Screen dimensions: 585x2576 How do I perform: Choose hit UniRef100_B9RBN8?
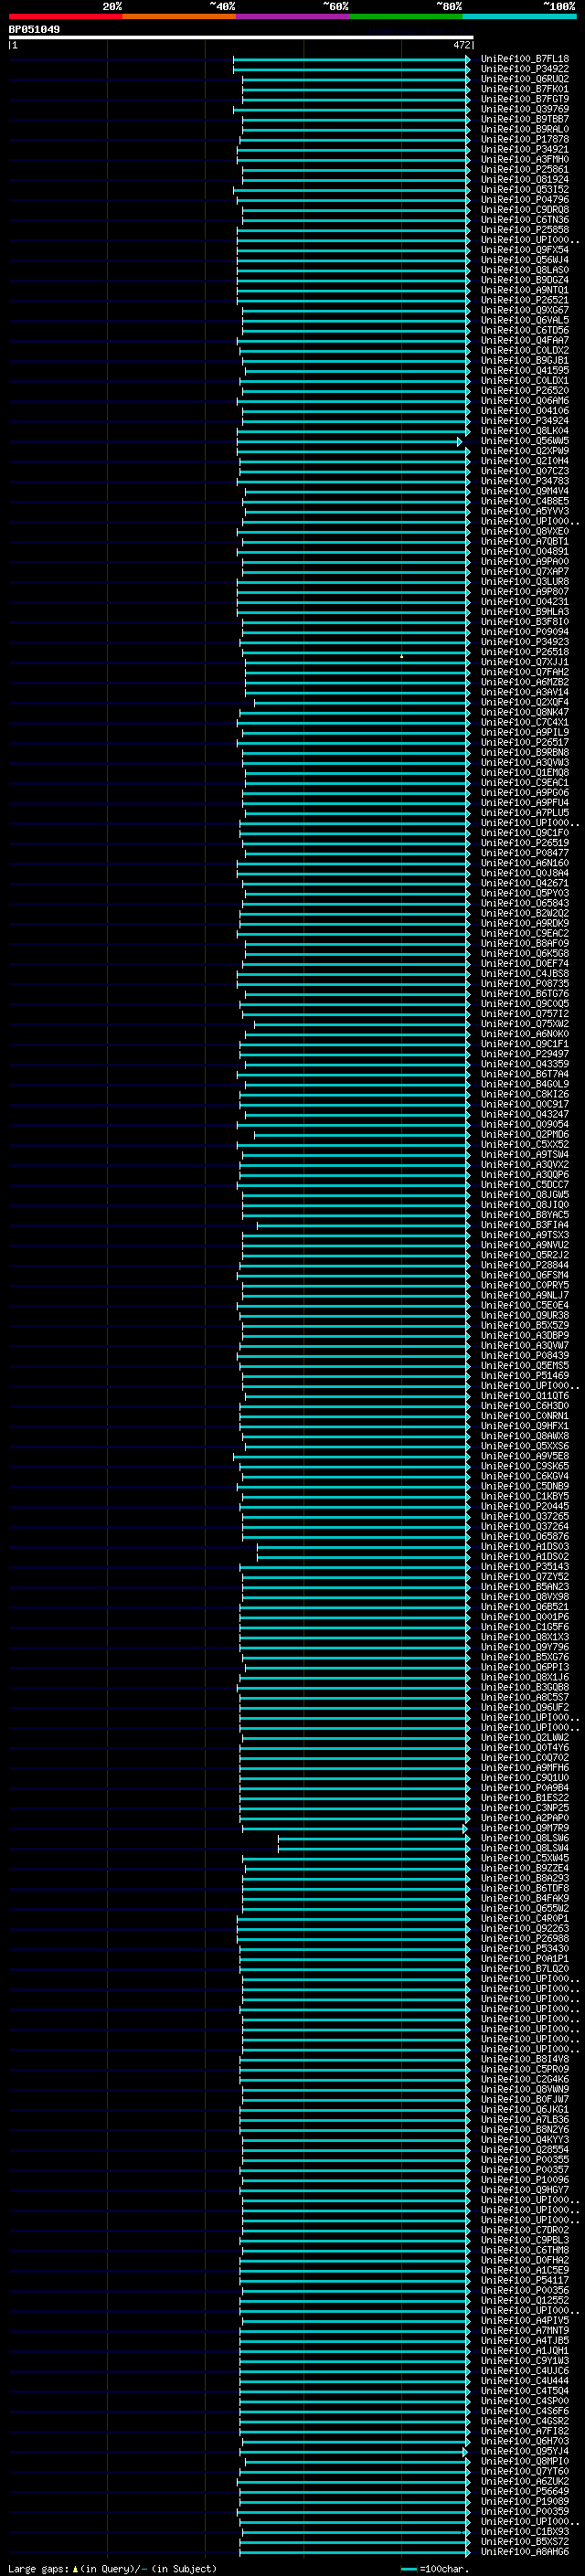tap(524, 752)
